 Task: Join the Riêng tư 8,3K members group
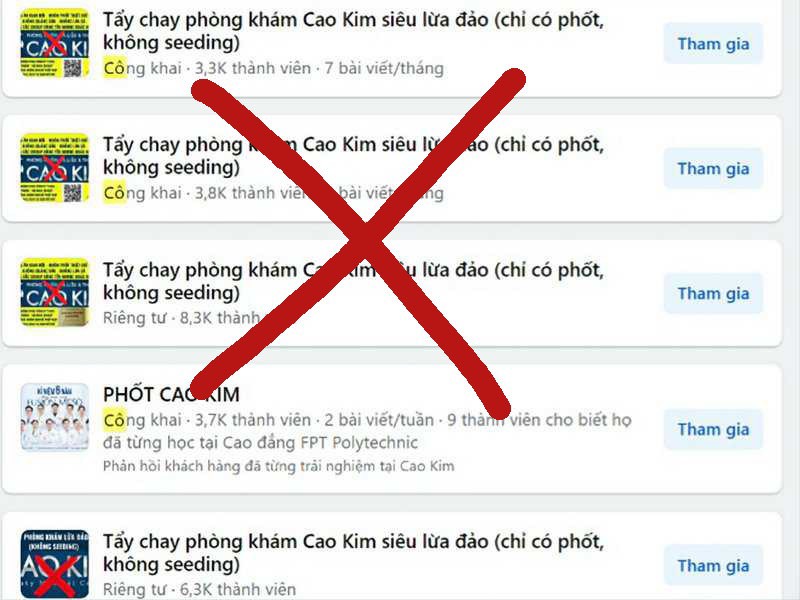(713, 294)
